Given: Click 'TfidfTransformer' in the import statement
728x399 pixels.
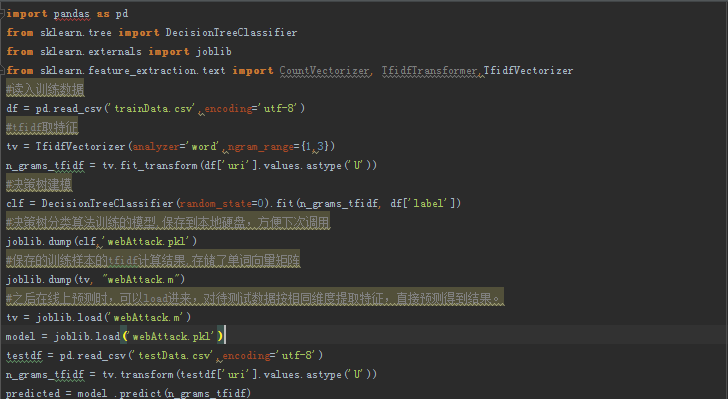Looking at the screenshot, I should (x=429, y=71).
